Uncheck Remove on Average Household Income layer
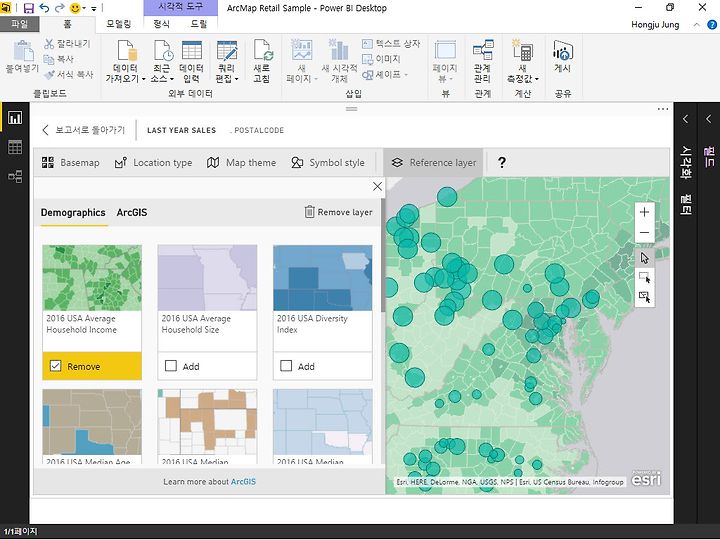This screenshot has height=540, width=720. [x=56, y=366]
